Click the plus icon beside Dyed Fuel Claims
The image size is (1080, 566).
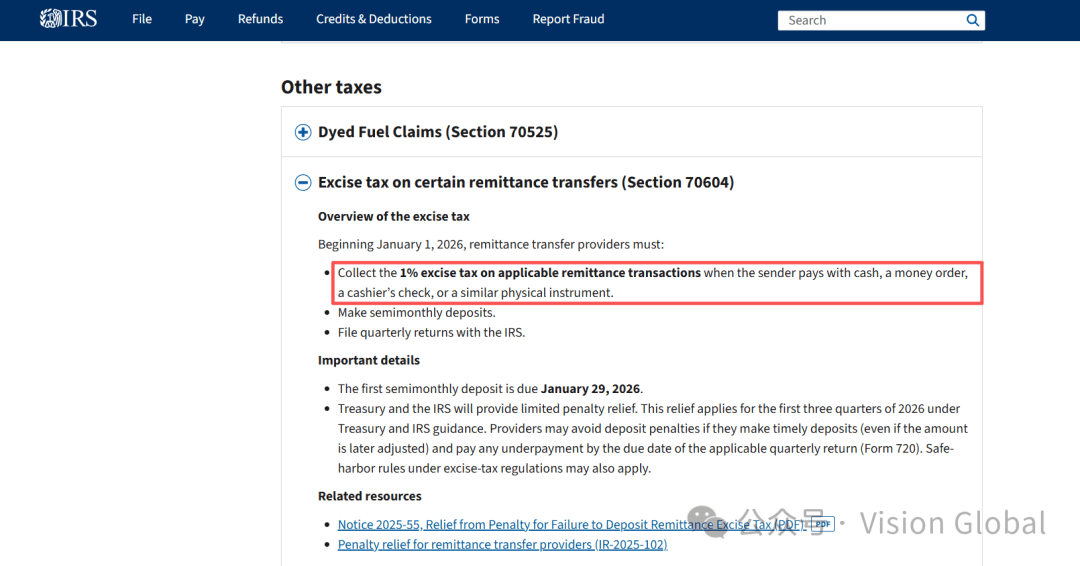pos(303,132)
